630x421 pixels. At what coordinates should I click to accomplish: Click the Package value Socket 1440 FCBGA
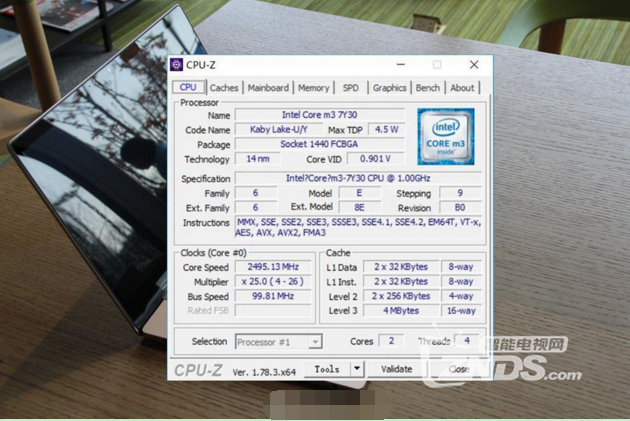[x=319, y=144]
